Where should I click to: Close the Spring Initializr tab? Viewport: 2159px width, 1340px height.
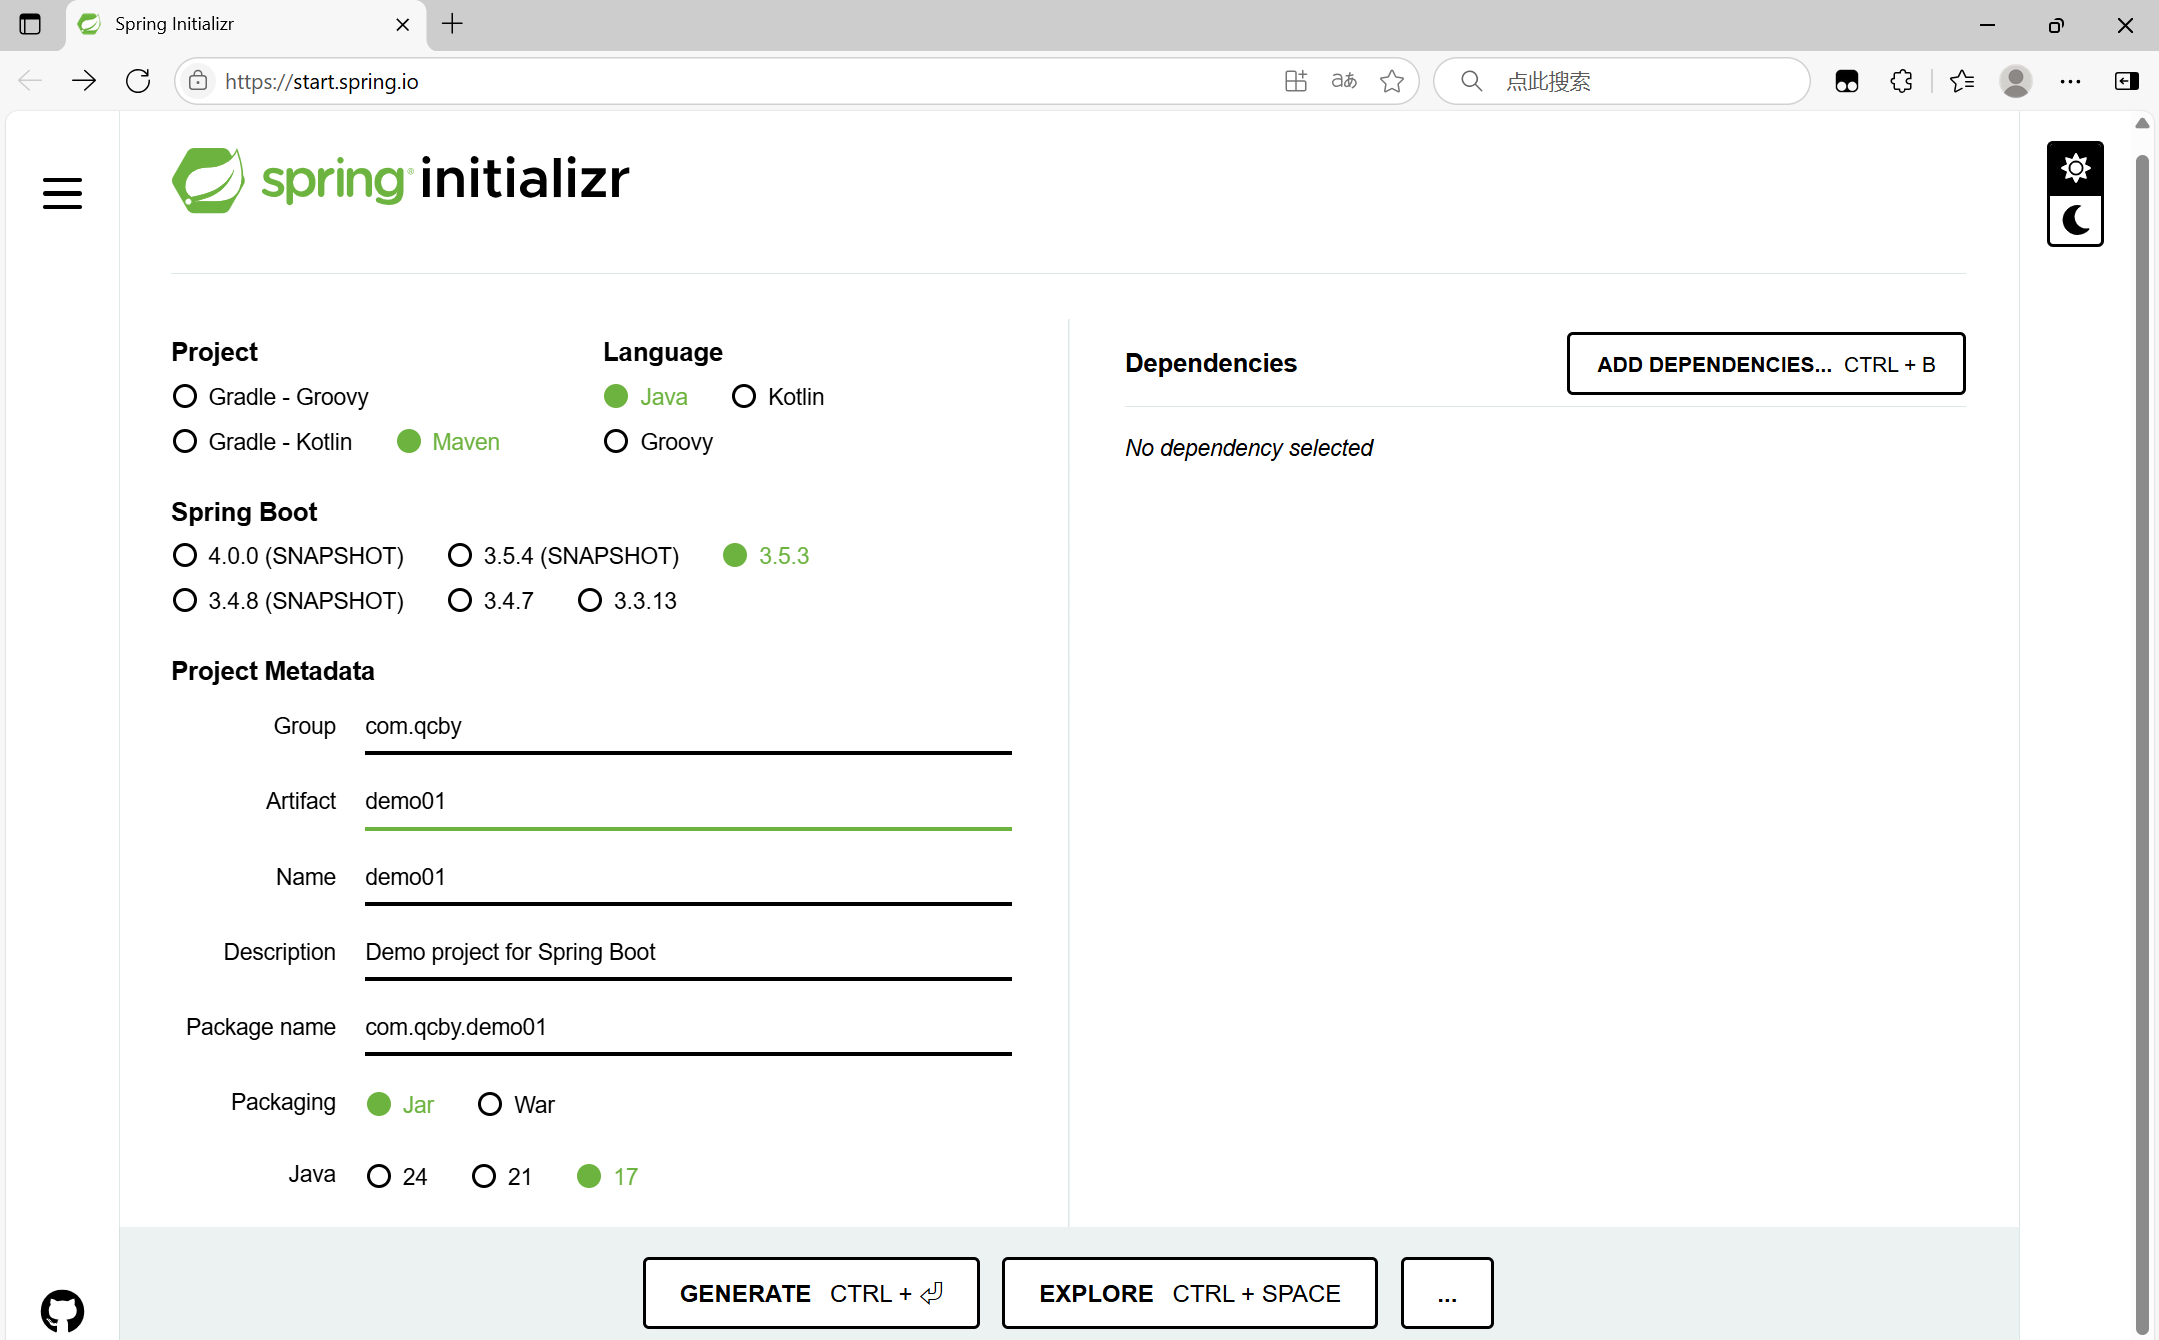[403, 24]
